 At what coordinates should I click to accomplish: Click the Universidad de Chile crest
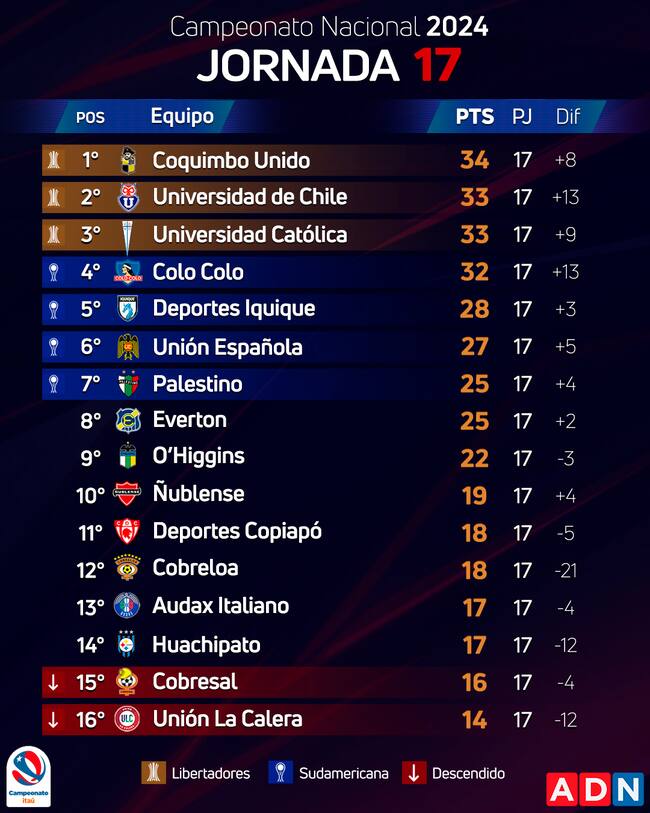(127, 197)
